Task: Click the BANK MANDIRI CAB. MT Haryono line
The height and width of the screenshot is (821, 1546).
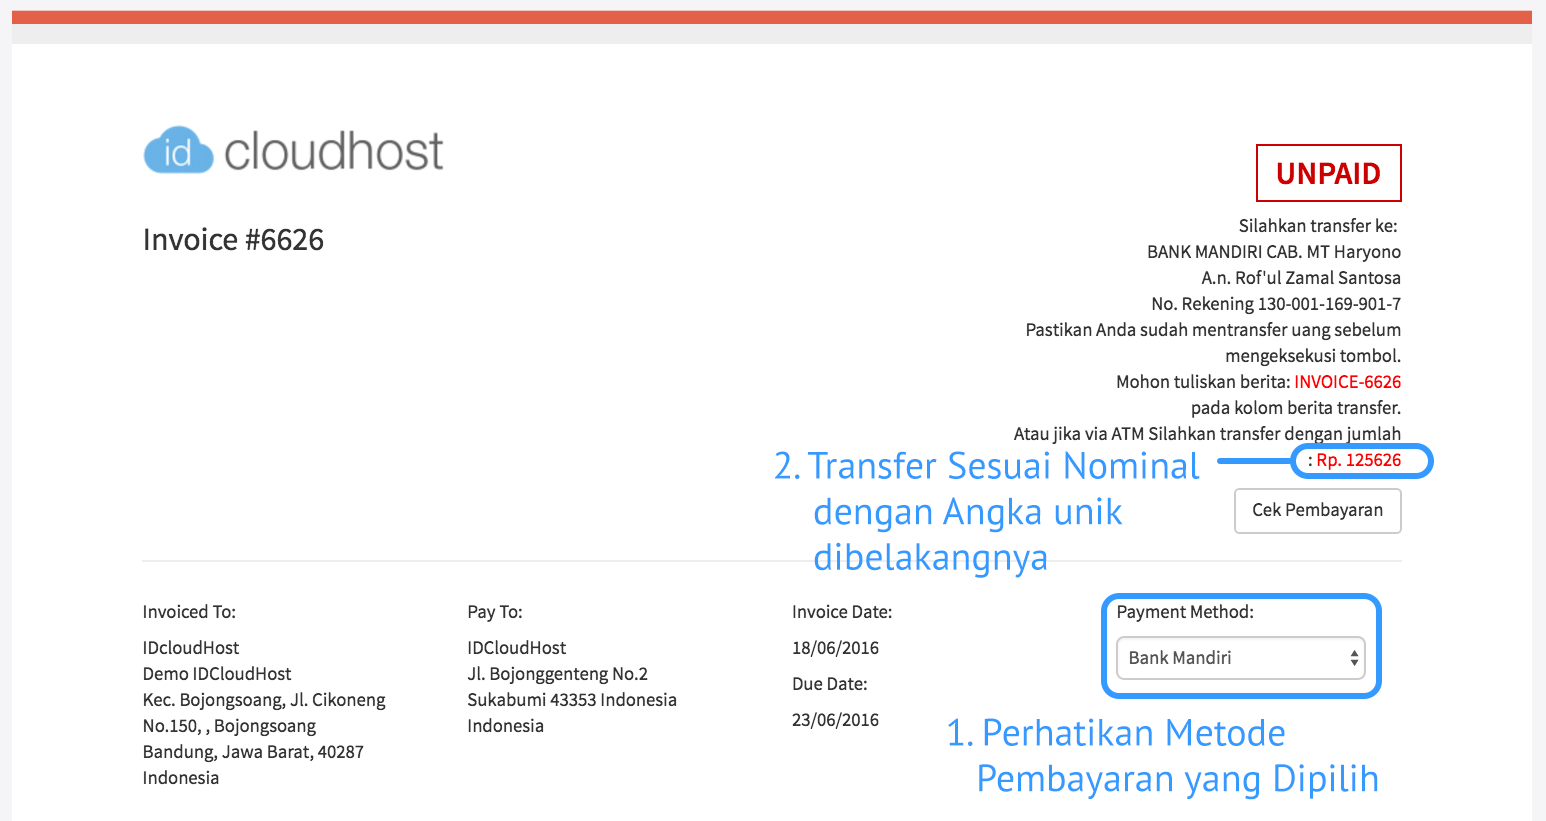Action: (1273, 252)
